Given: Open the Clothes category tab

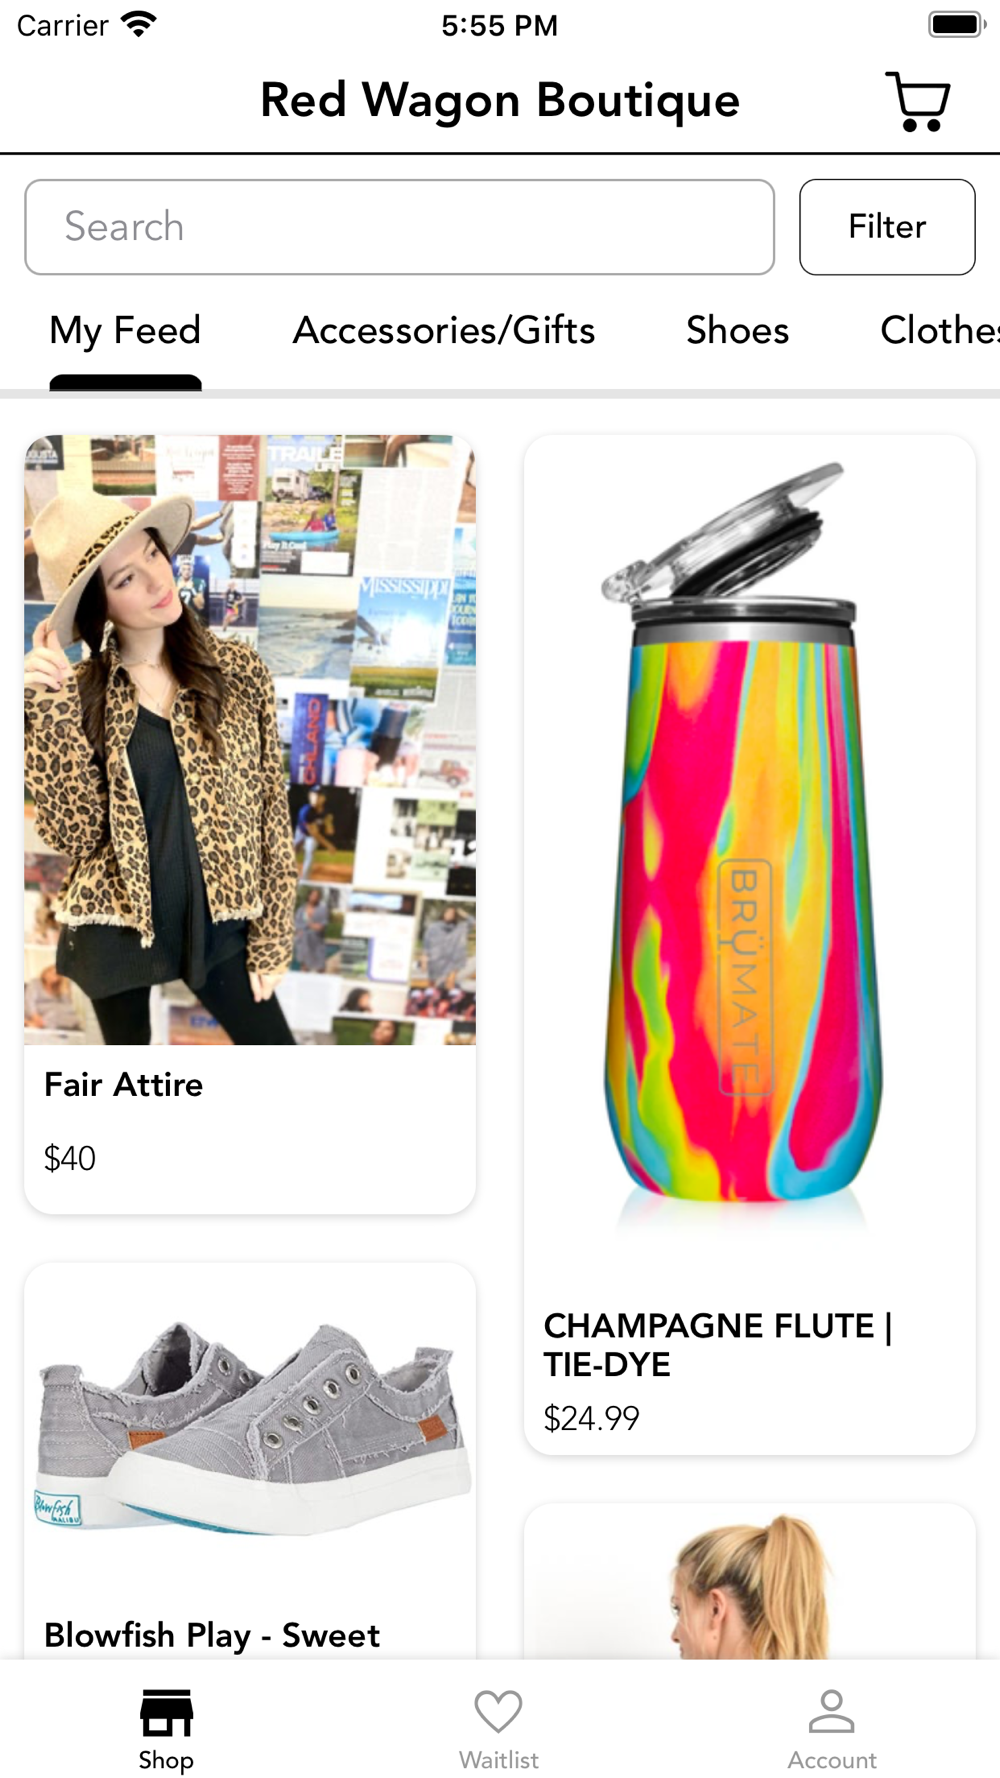Looking at the screenshot, I should 940,330.
